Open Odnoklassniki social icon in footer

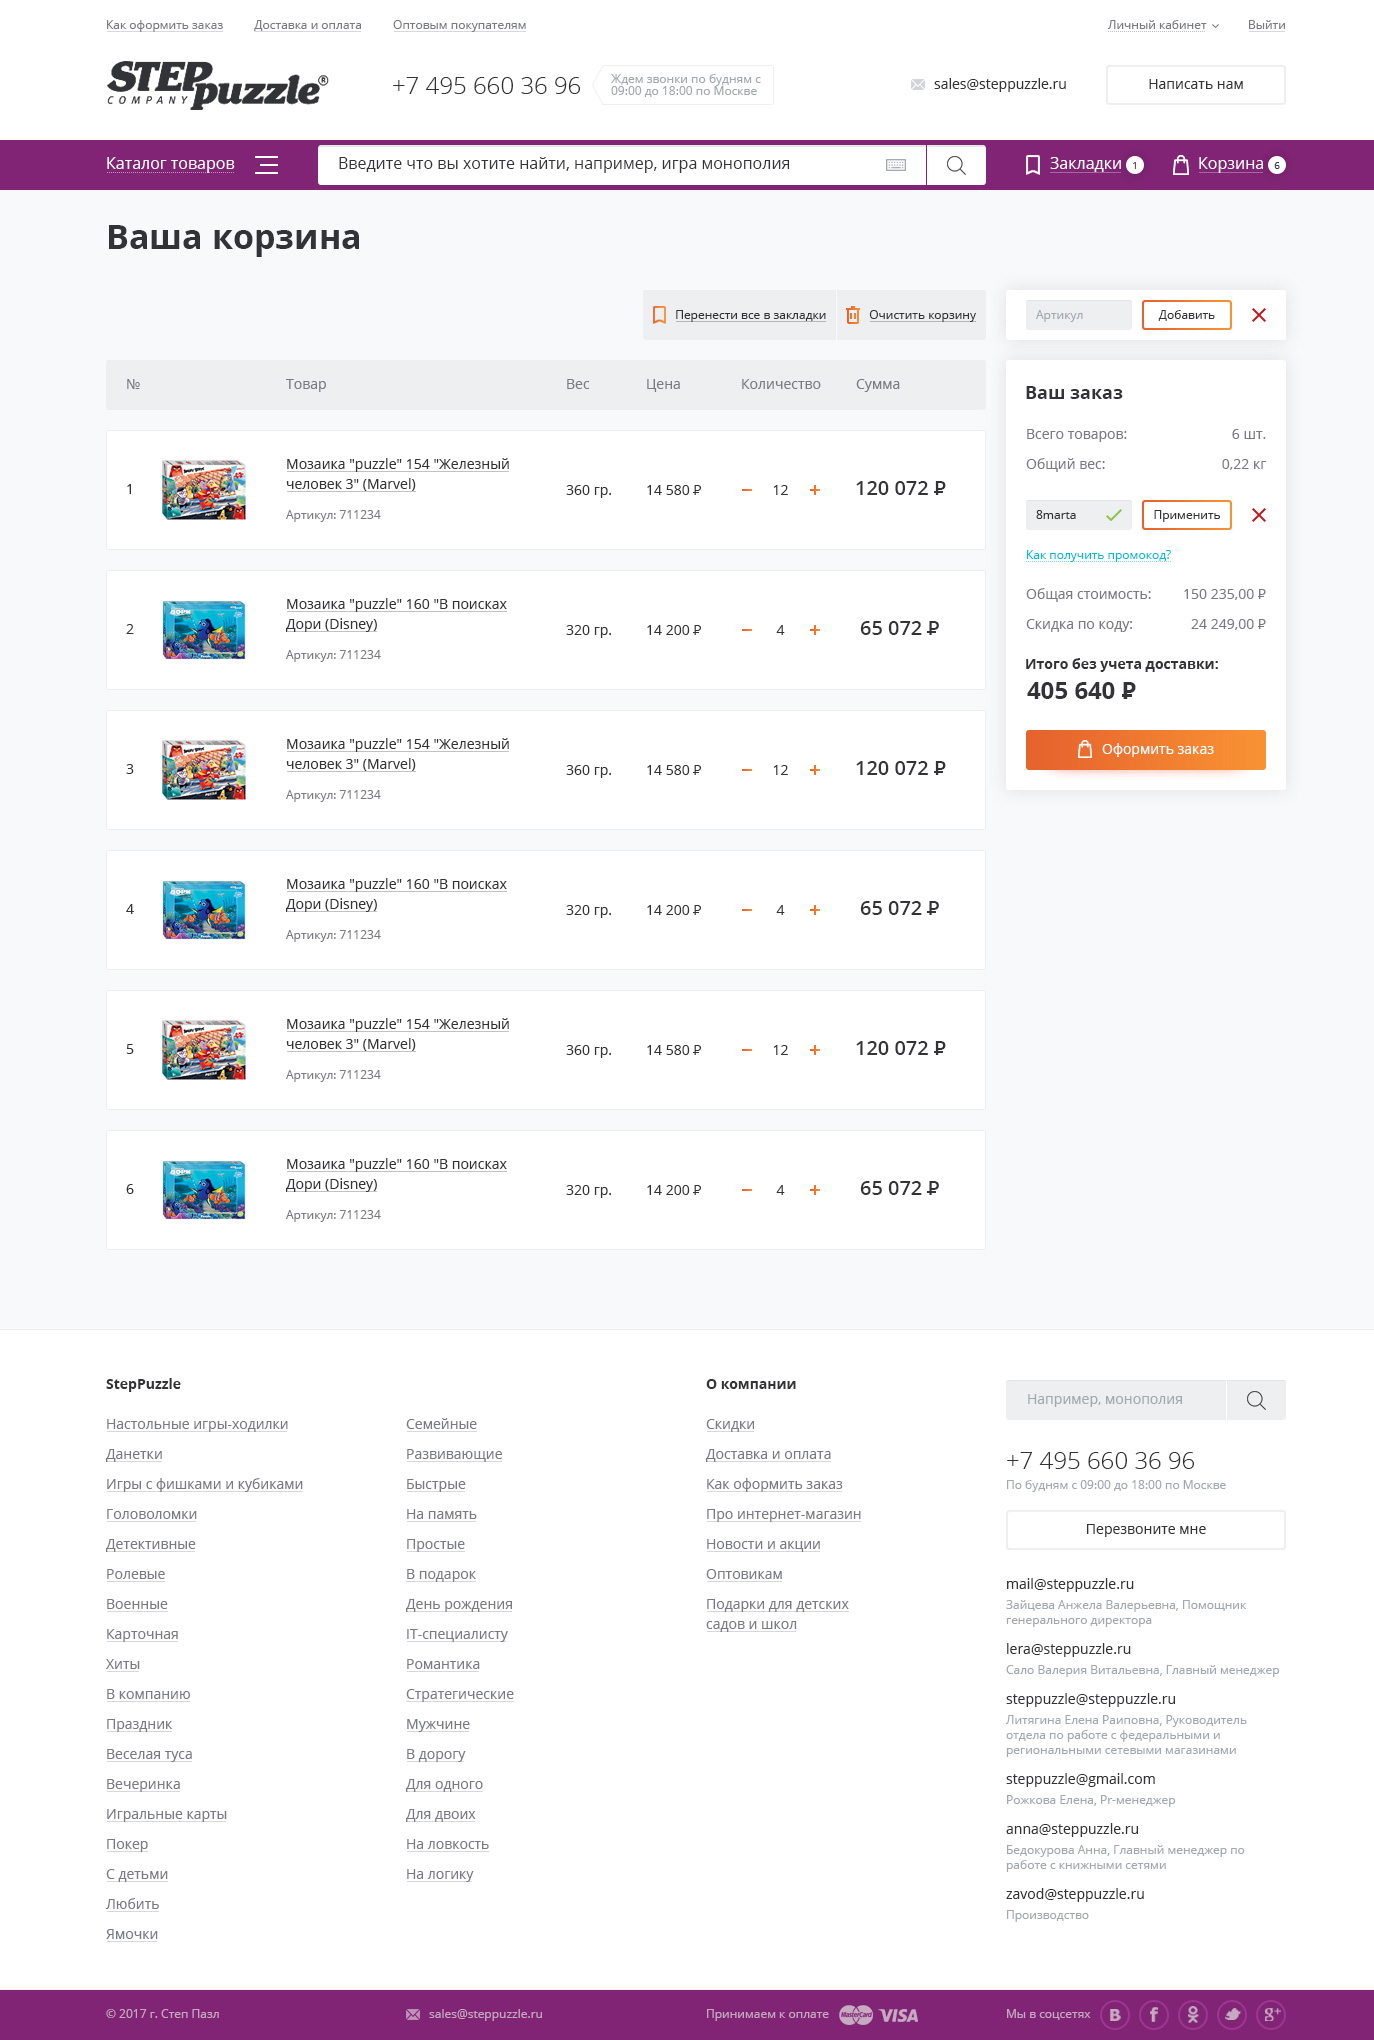pyautogui.click(x=1193, y=2015)
